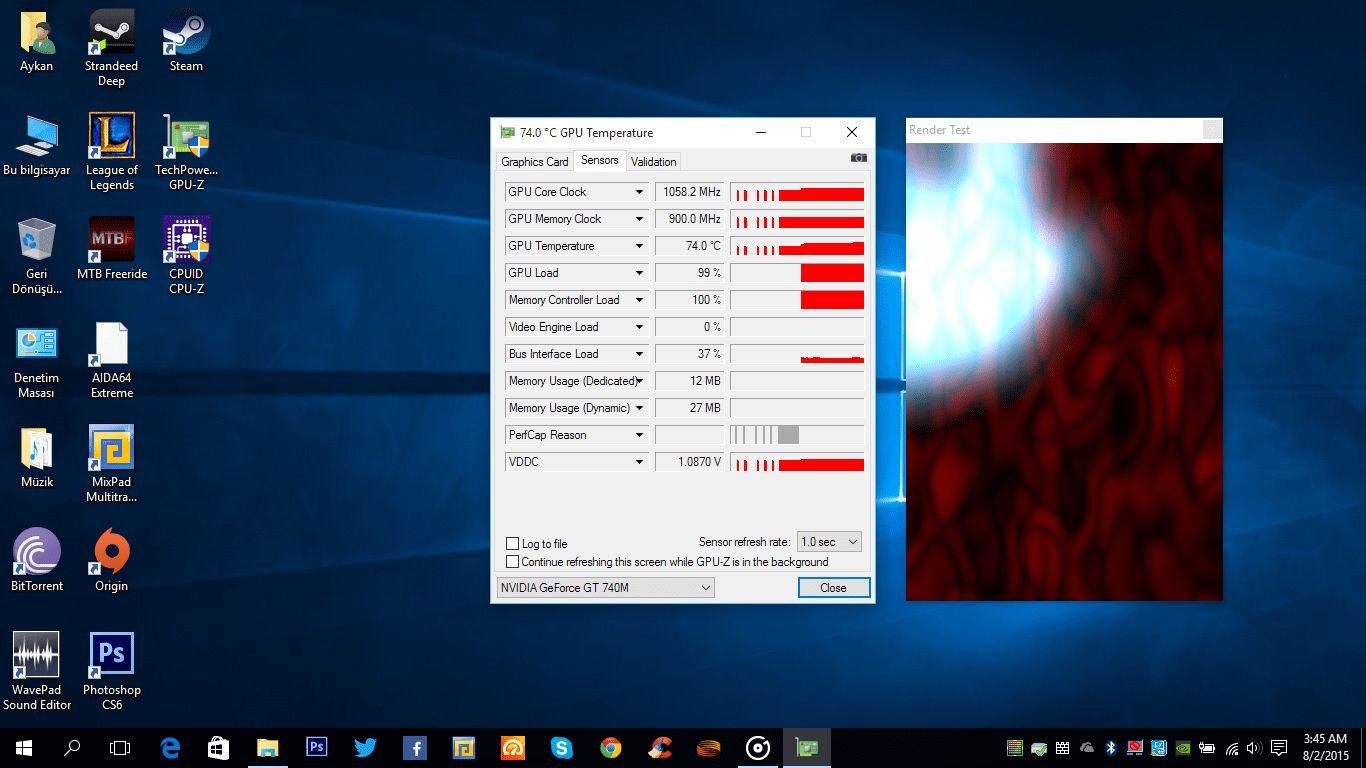Select the MTB Freeride desktop shortcut

(111, 249)
